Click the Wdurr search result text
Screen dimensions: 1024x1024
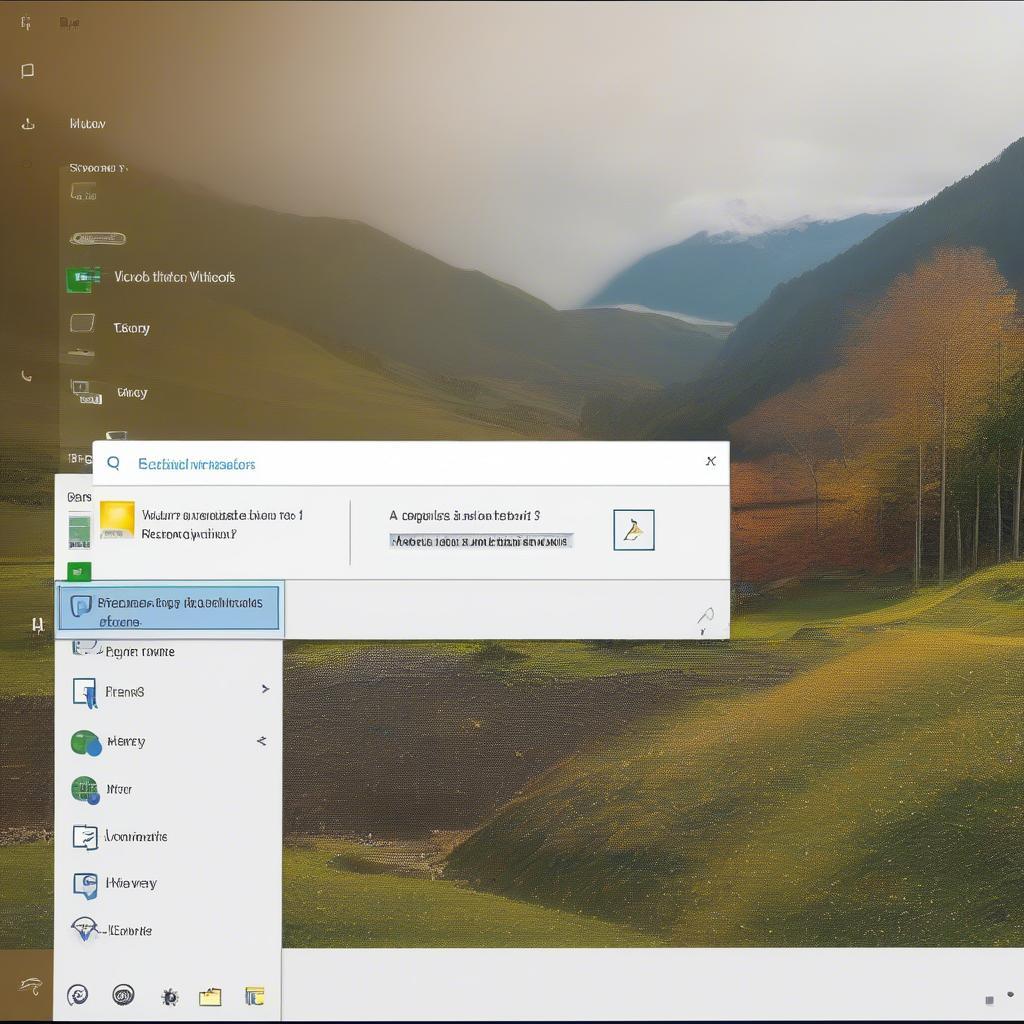pyautogui.click(x=222, y=524)
